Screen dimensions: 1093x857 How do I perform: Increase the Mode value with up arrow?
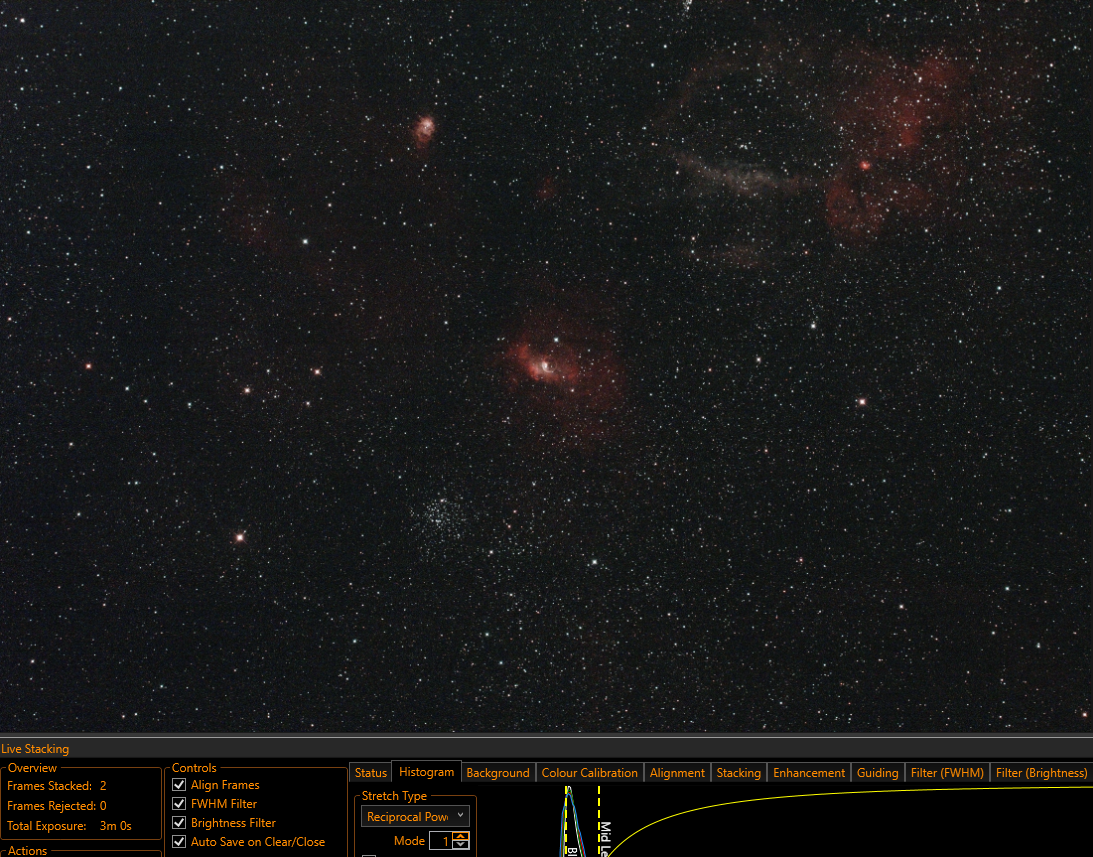460,836
